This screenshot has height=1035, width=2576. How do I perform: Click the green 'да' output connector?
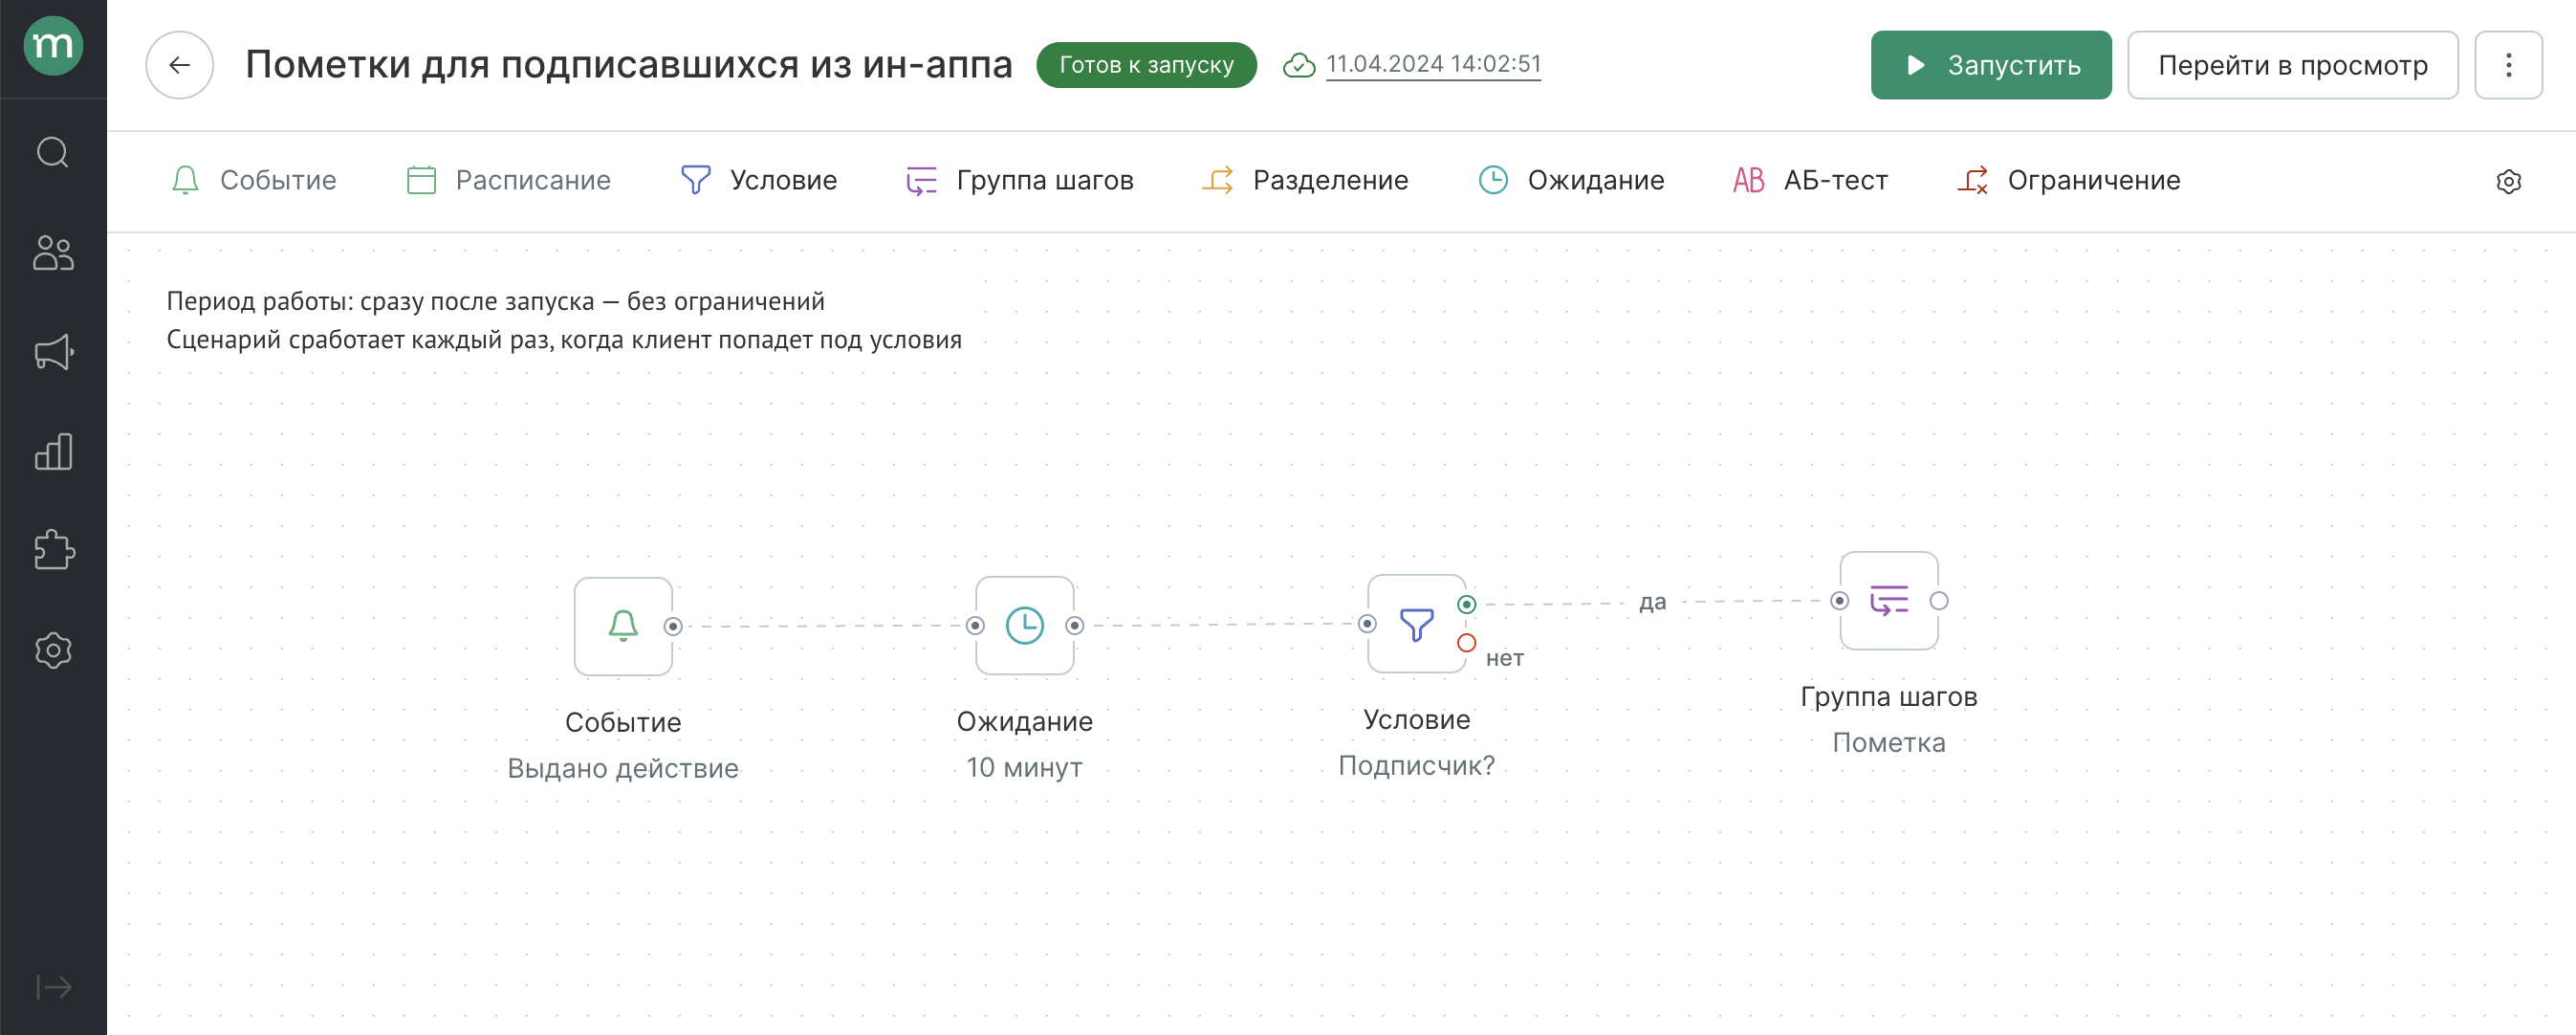(x=1466, y=604)
